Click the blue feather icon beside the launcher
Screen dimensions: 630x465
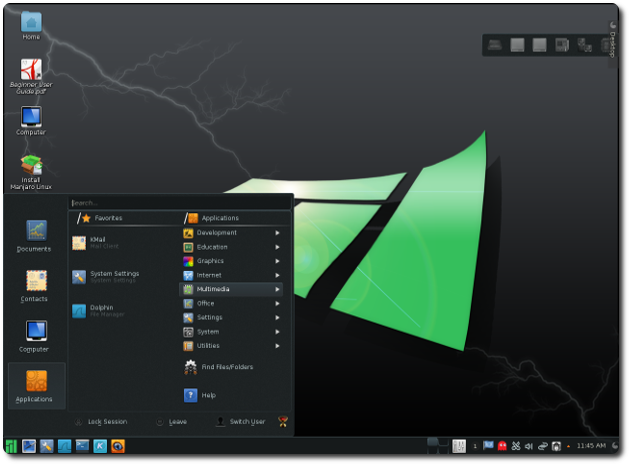click(29, 446)
